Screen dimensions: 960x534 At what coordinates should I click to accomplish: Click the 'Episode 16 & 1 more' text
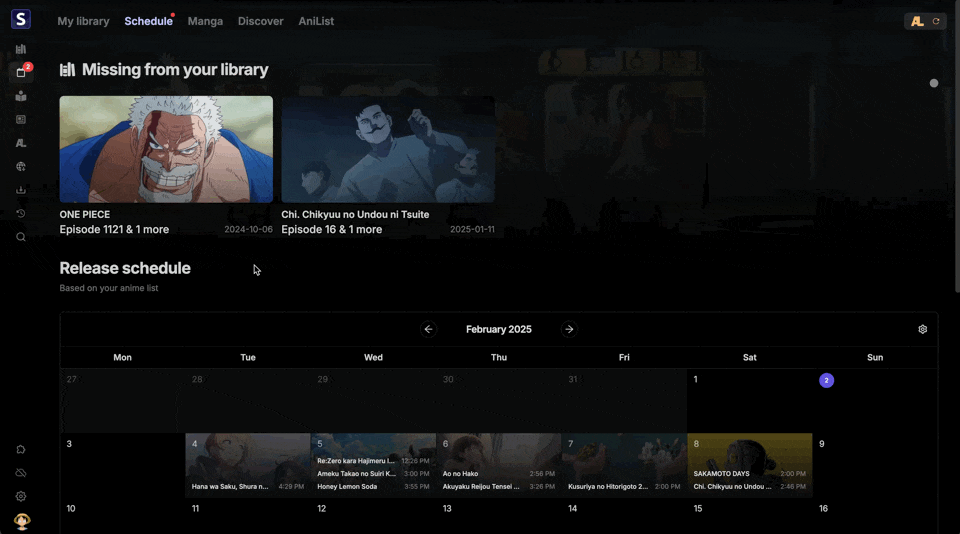331,230
